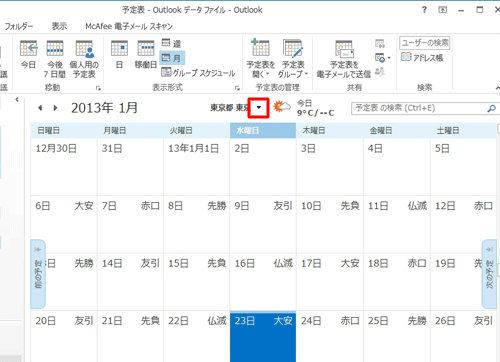500x362 pixels.
Task: Open the 個人用の予定表 (personal calendar) button
Action: pos(84,59)
